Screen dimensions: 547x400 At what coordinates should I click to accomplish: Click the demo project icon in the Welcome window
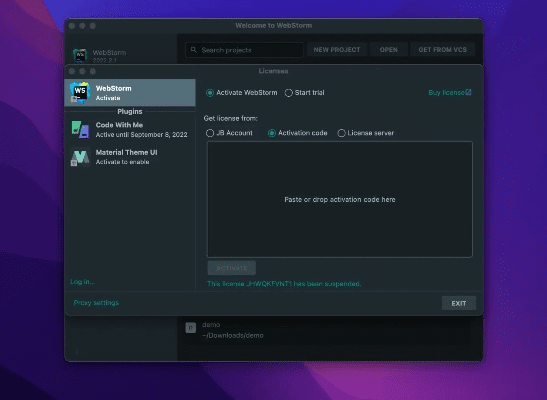190,327
